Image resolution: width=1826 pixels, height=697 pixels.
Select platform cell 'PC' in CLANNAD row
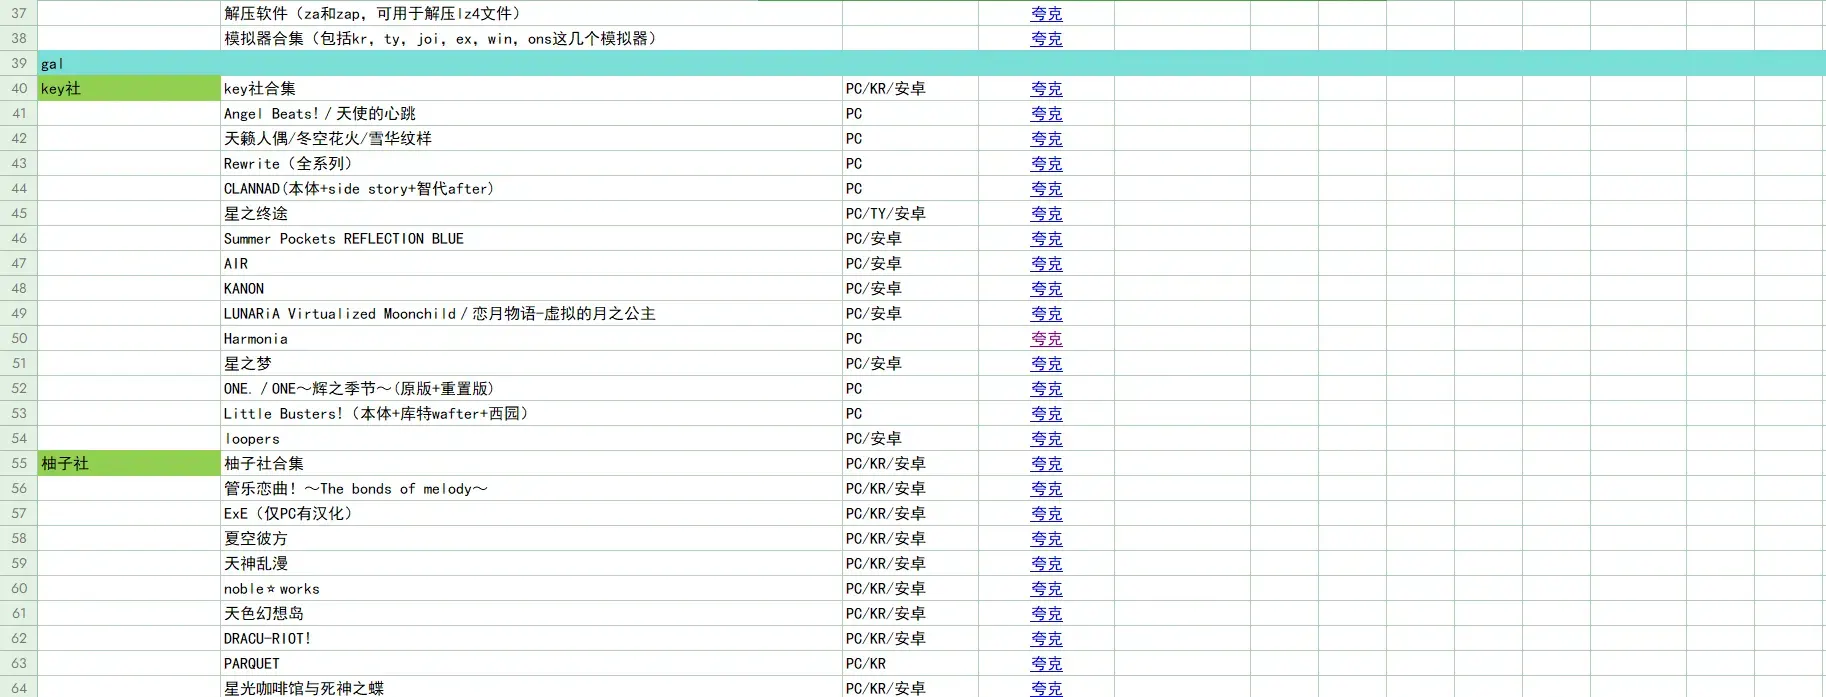[910, 188]
